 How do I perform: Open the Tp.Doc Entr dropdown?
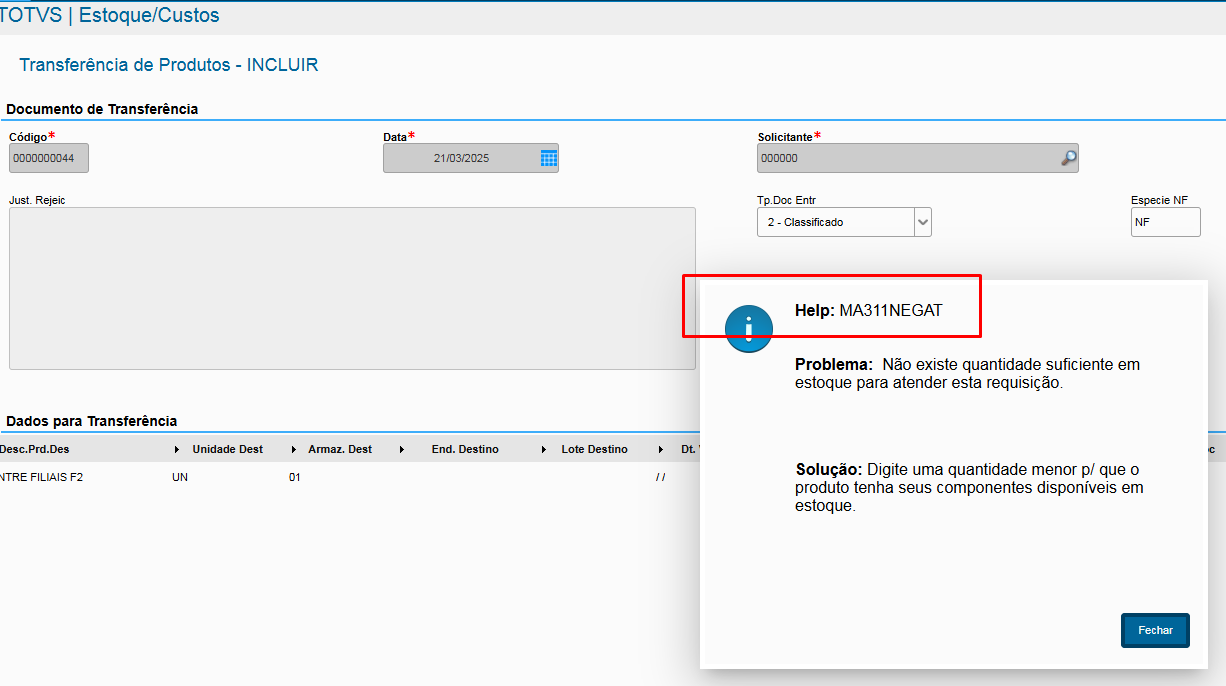[x=923, y=222]
